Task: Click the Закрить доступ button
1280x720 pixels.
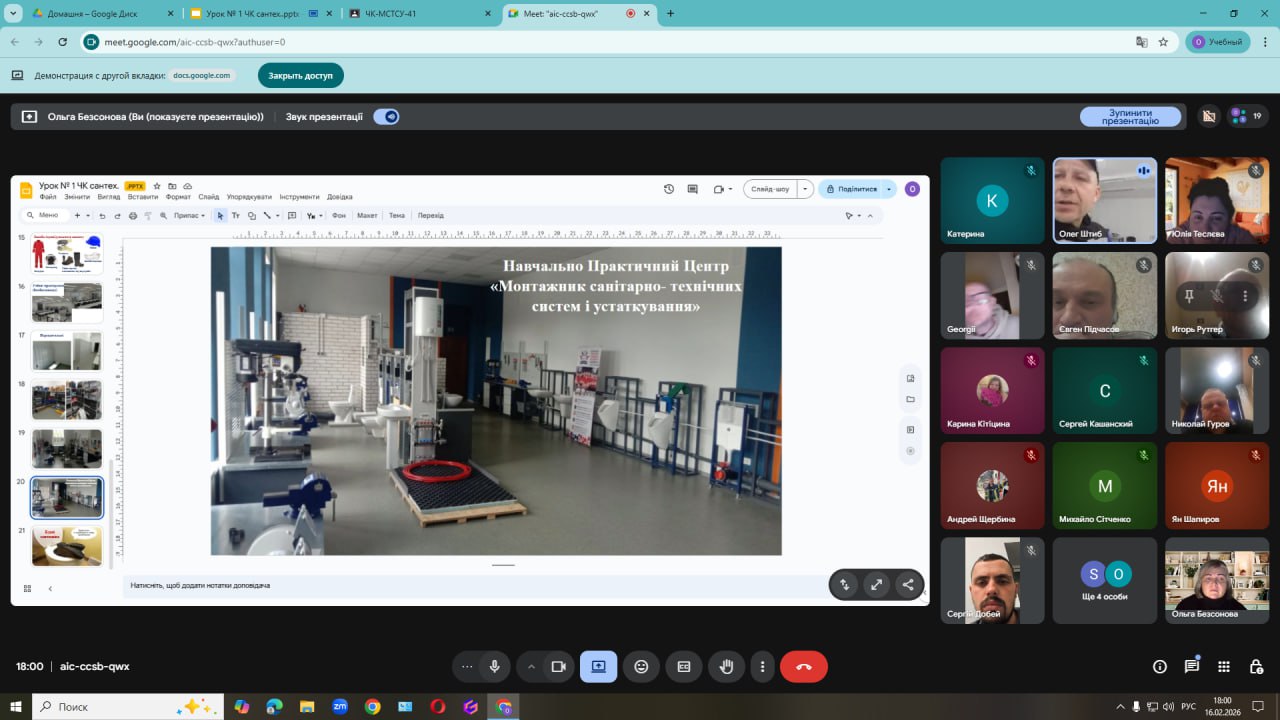Action: (300, 76)
